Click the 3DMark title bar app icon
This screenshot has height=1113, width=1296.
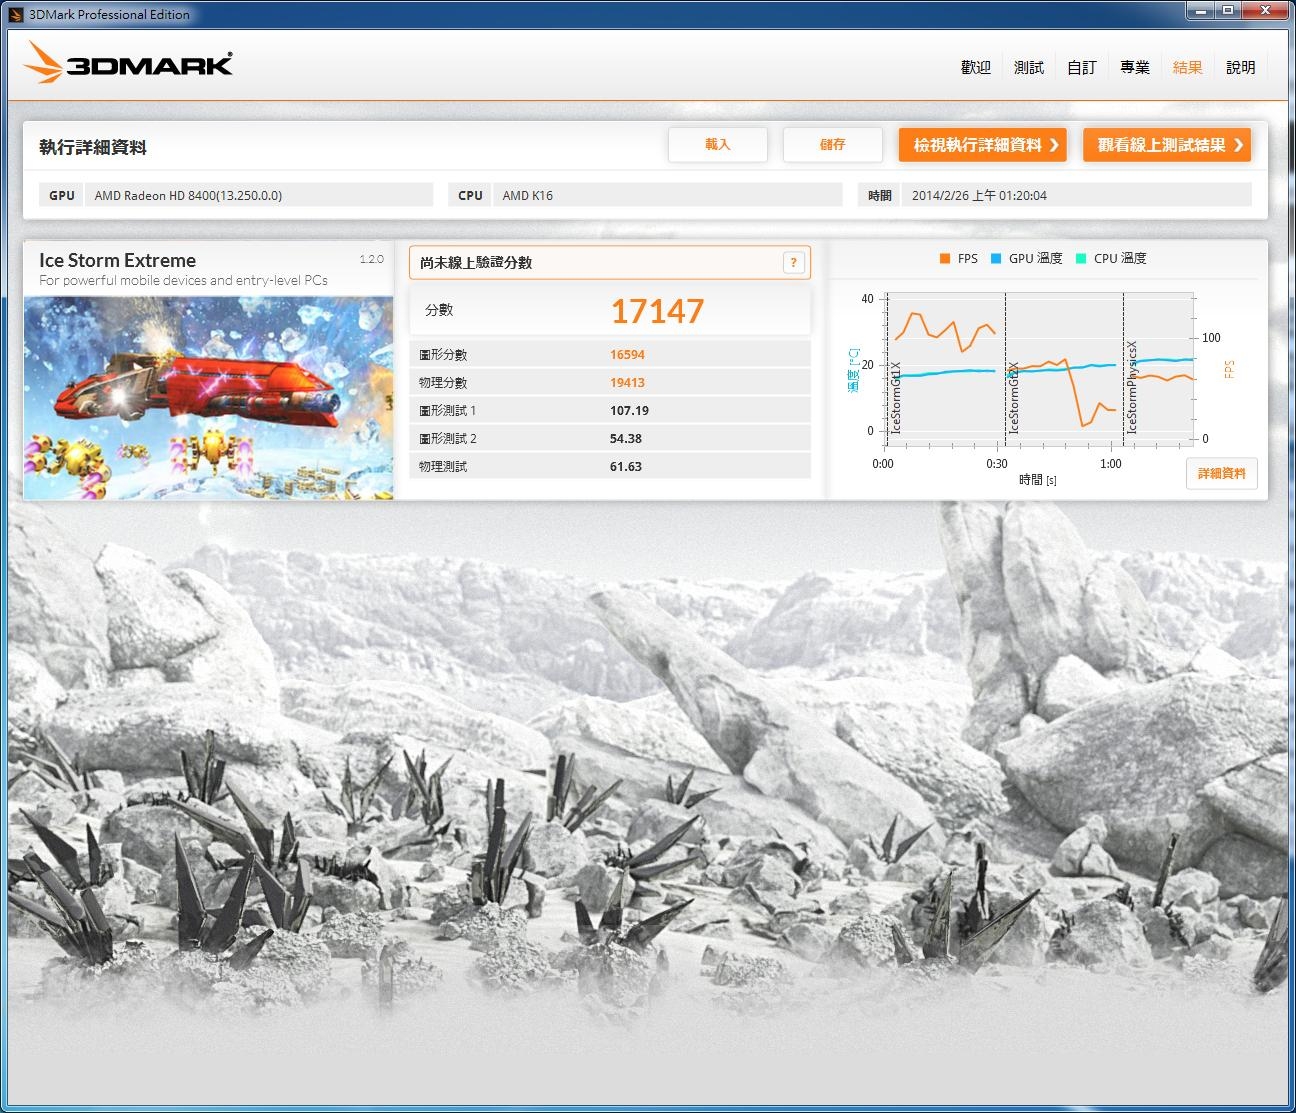coord(17,14)
